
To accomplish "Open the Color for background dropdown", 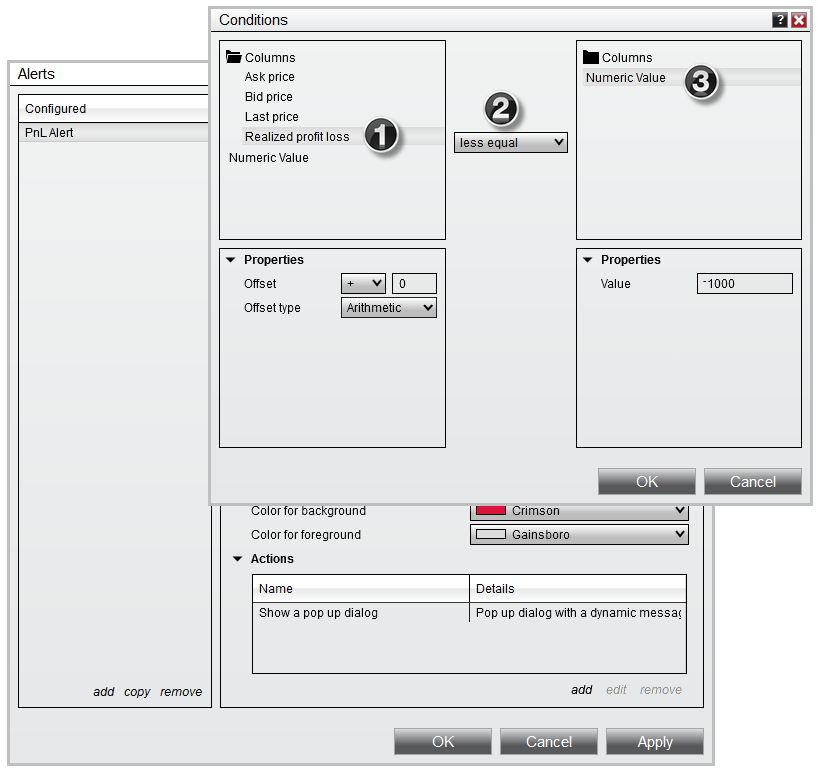I will click(x=578, y=510).
